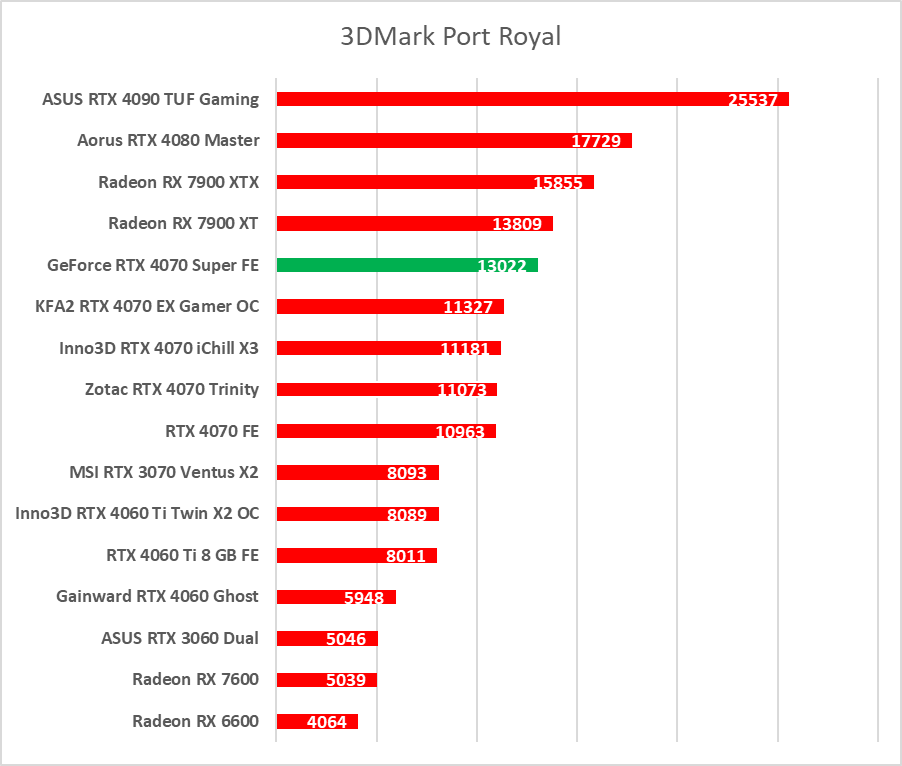This screenshot has width=902, height=766.
Task: Click the MSI RTX 3070 Ventus X2 label
Action: [164, 472]
